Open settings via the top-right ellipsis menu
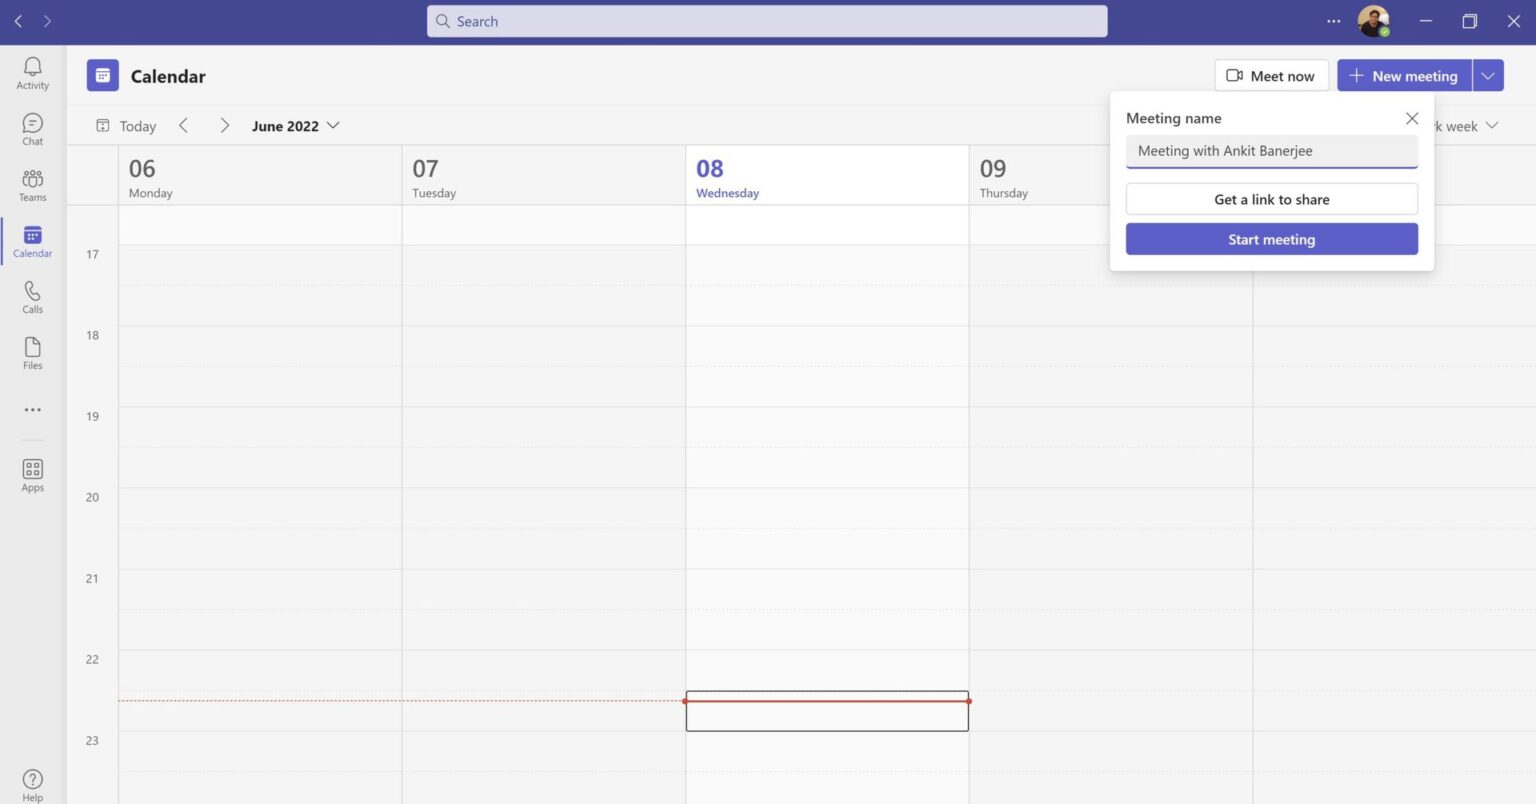The height and width of the screenshot is (804, 1536). pyautogui.click(x=1333, y=20)
